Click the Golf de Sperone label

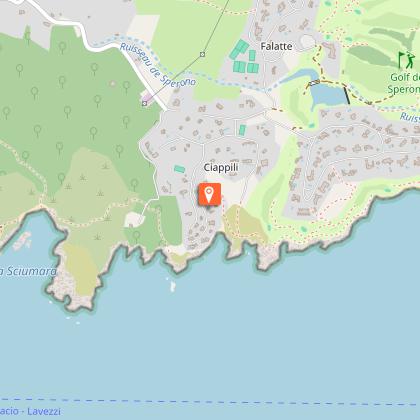405,83
